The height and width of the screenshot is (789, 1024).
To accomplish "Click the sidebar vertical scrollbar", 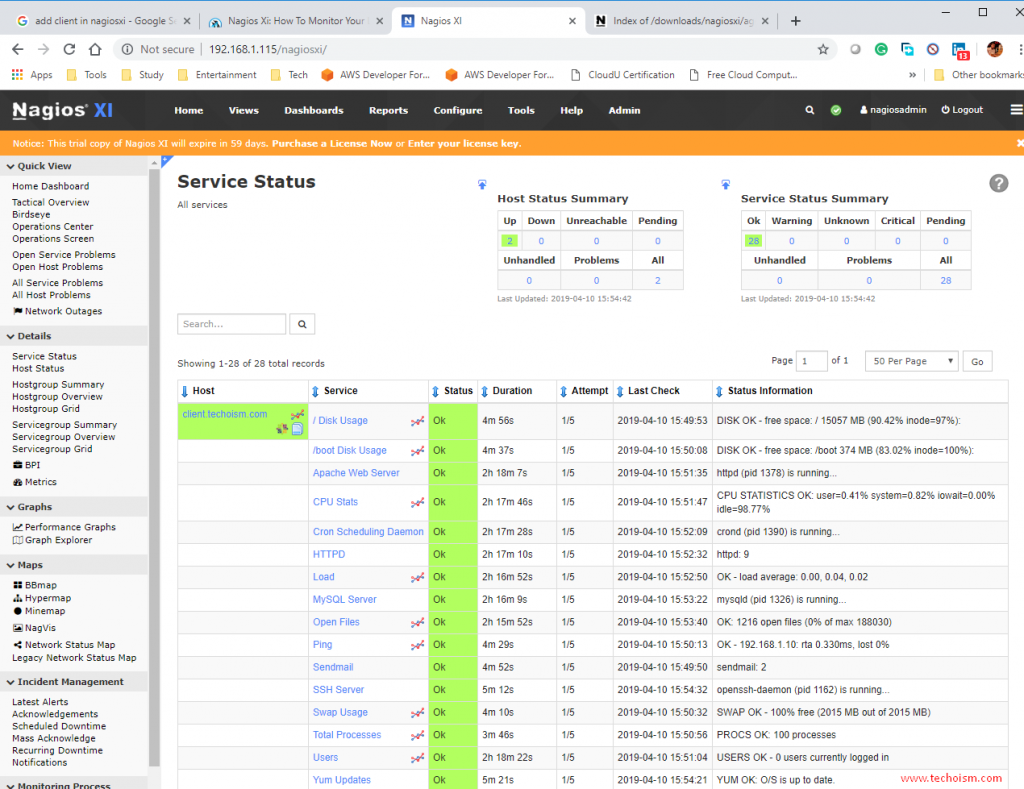I will (x=154, y=467).
